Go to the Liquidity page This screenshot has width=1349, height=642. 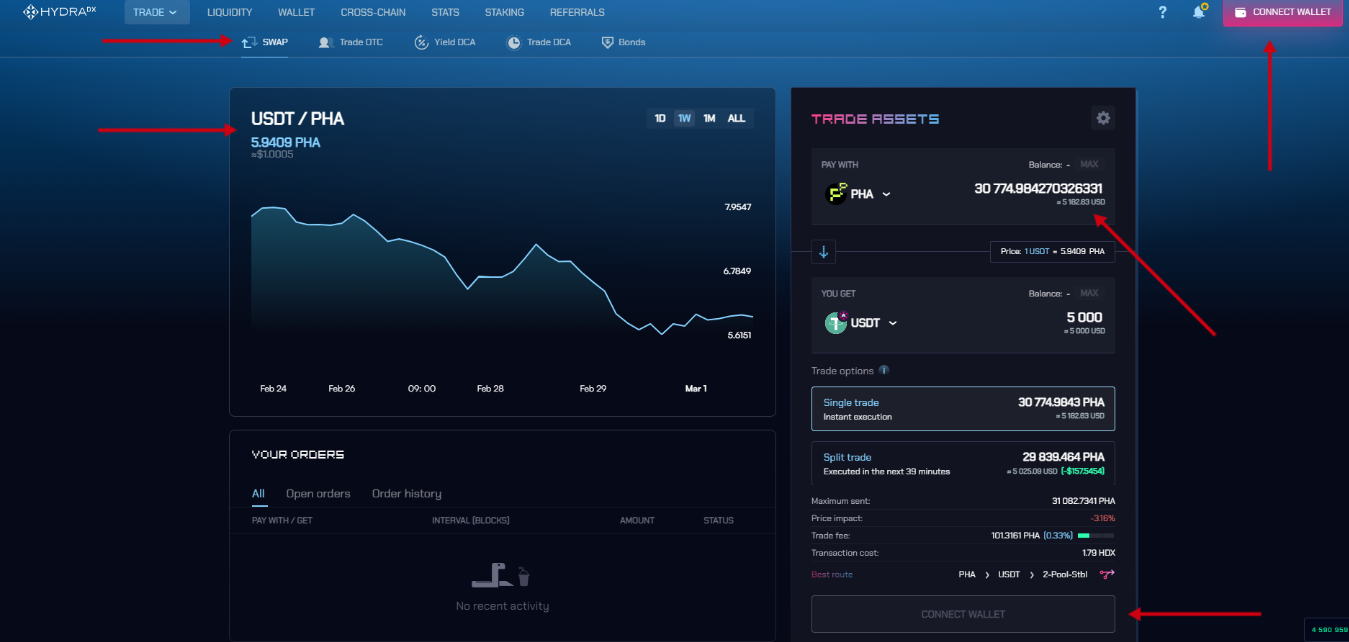(x=229, y=12)
